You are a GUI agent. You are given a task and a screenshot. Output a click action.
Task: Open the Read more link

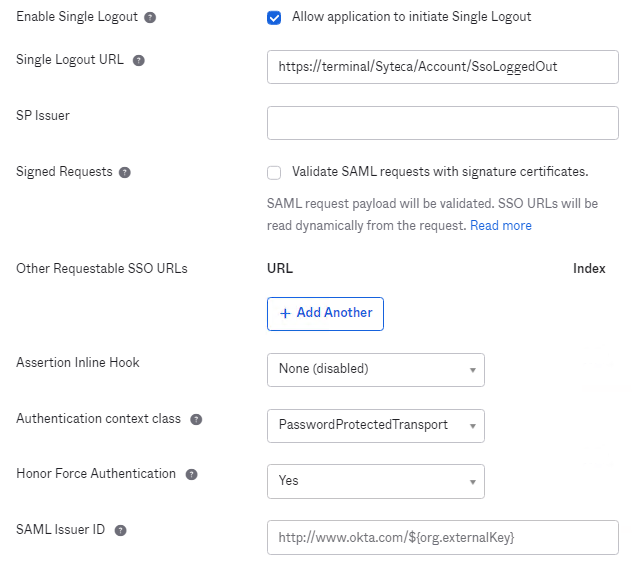click(501, 226)
